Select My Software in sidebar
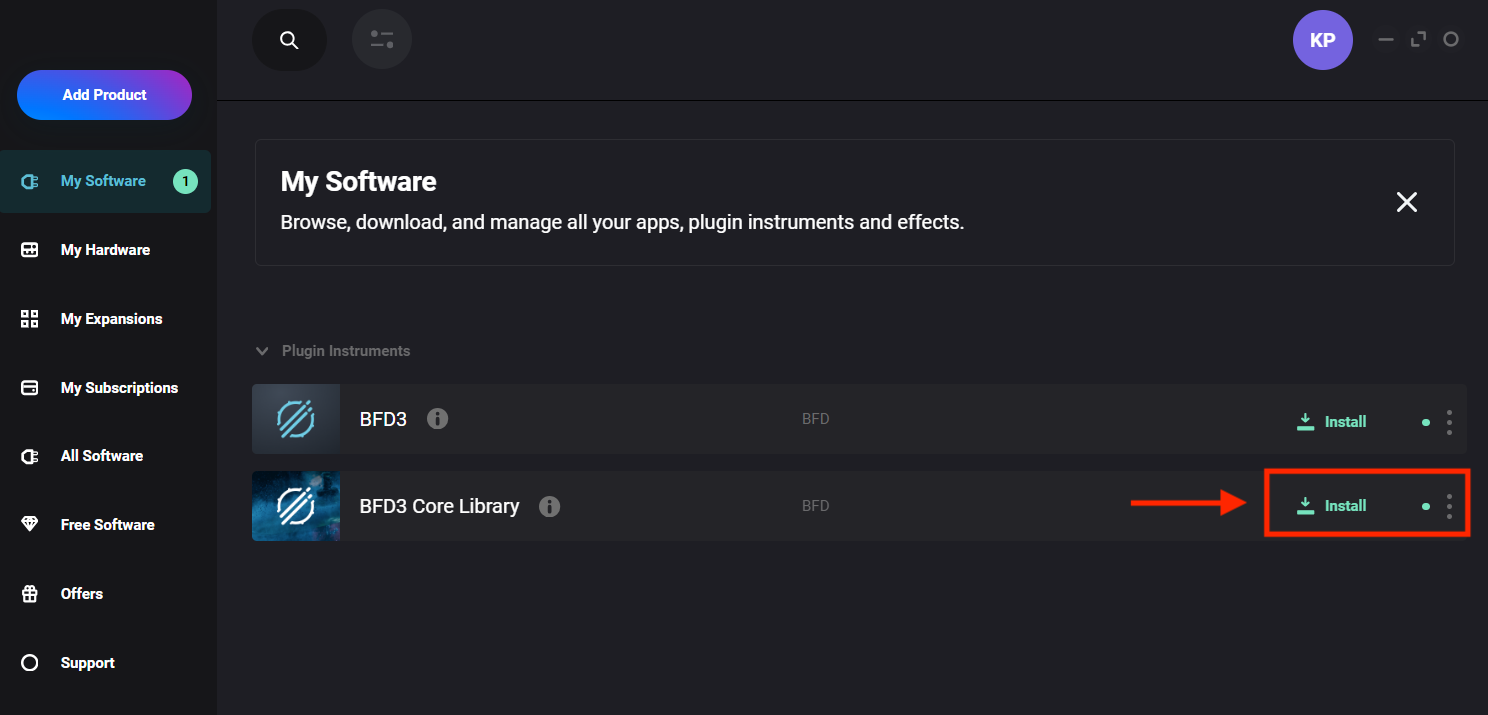This screenshot has width=1488, height=715. click(105, 181)
